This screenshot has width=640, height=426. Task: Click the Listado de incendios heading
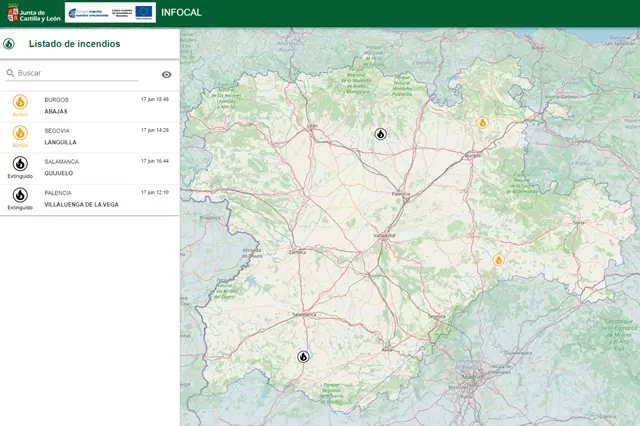pyautogui.click(x=75, y=44)
